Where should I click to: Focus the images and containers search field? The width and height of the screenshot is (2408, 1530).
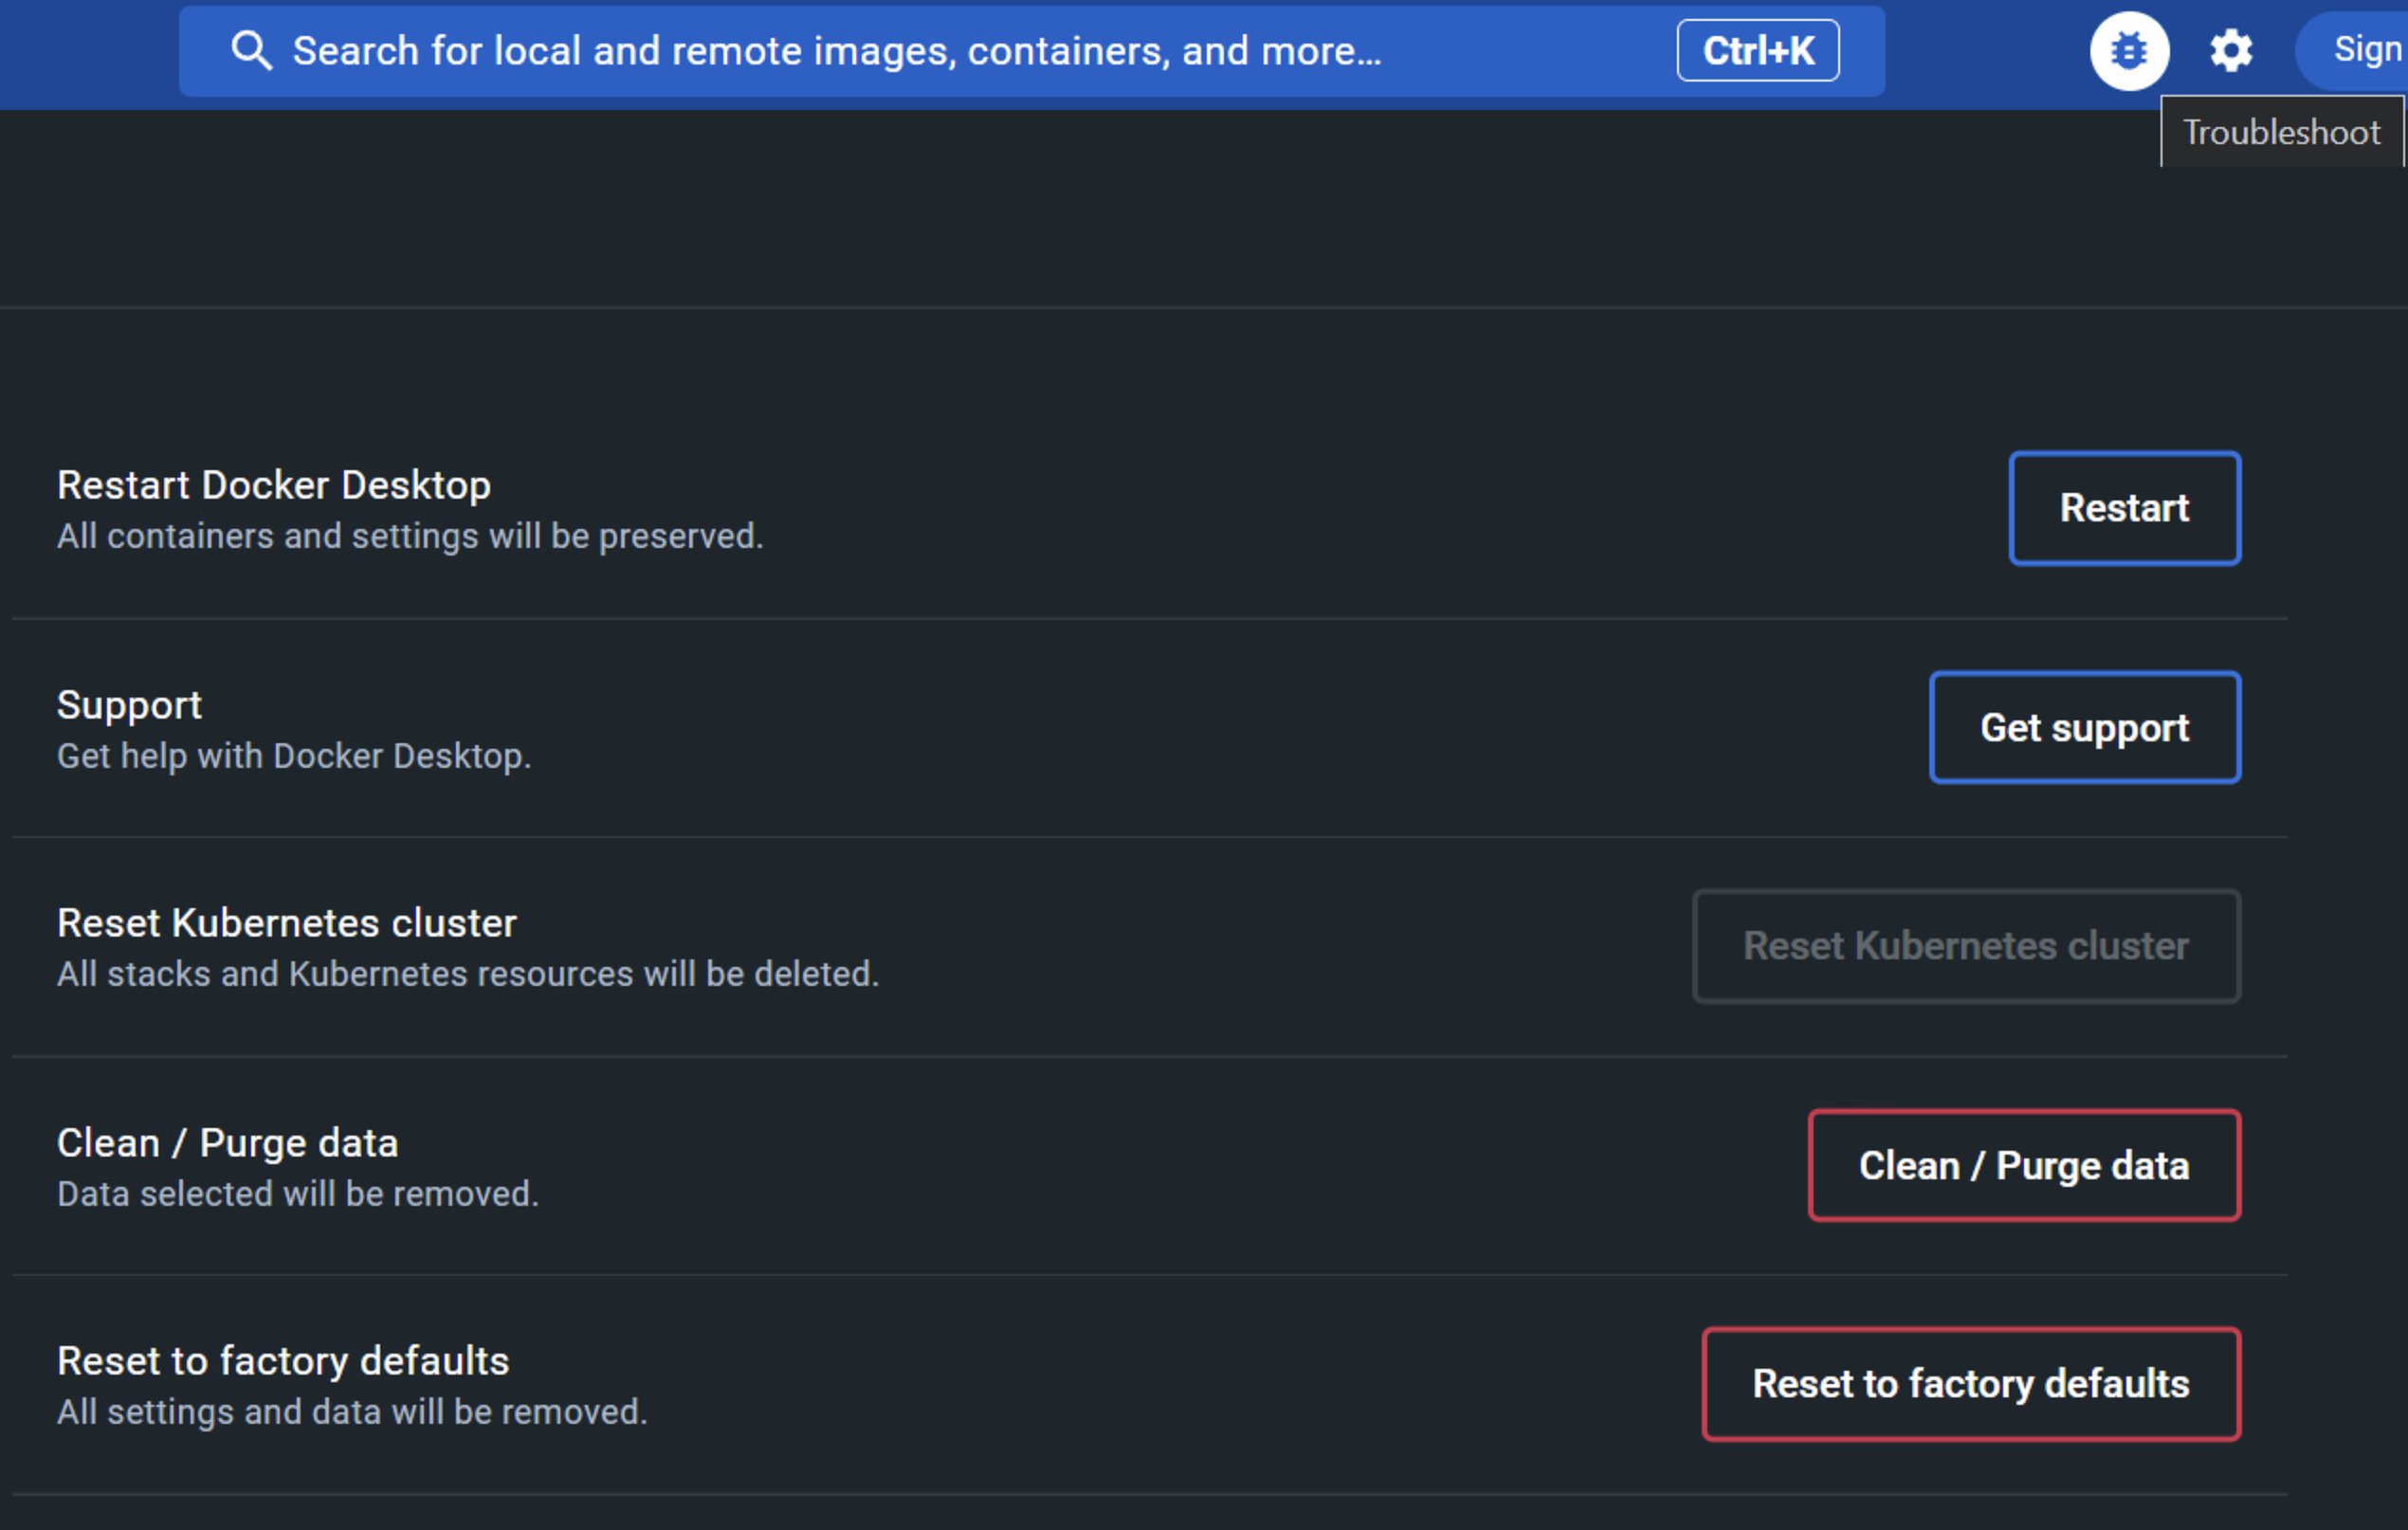(x=1032, y=51)
